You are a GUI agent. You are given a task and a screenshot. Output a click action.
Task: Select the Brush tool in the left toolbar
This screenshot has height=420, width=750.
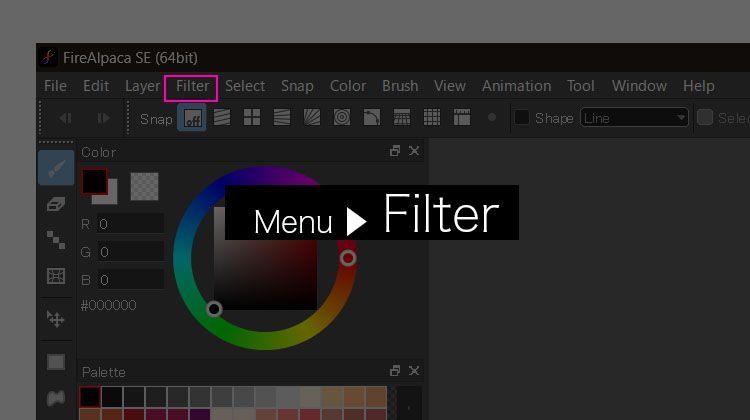point(56,168)
